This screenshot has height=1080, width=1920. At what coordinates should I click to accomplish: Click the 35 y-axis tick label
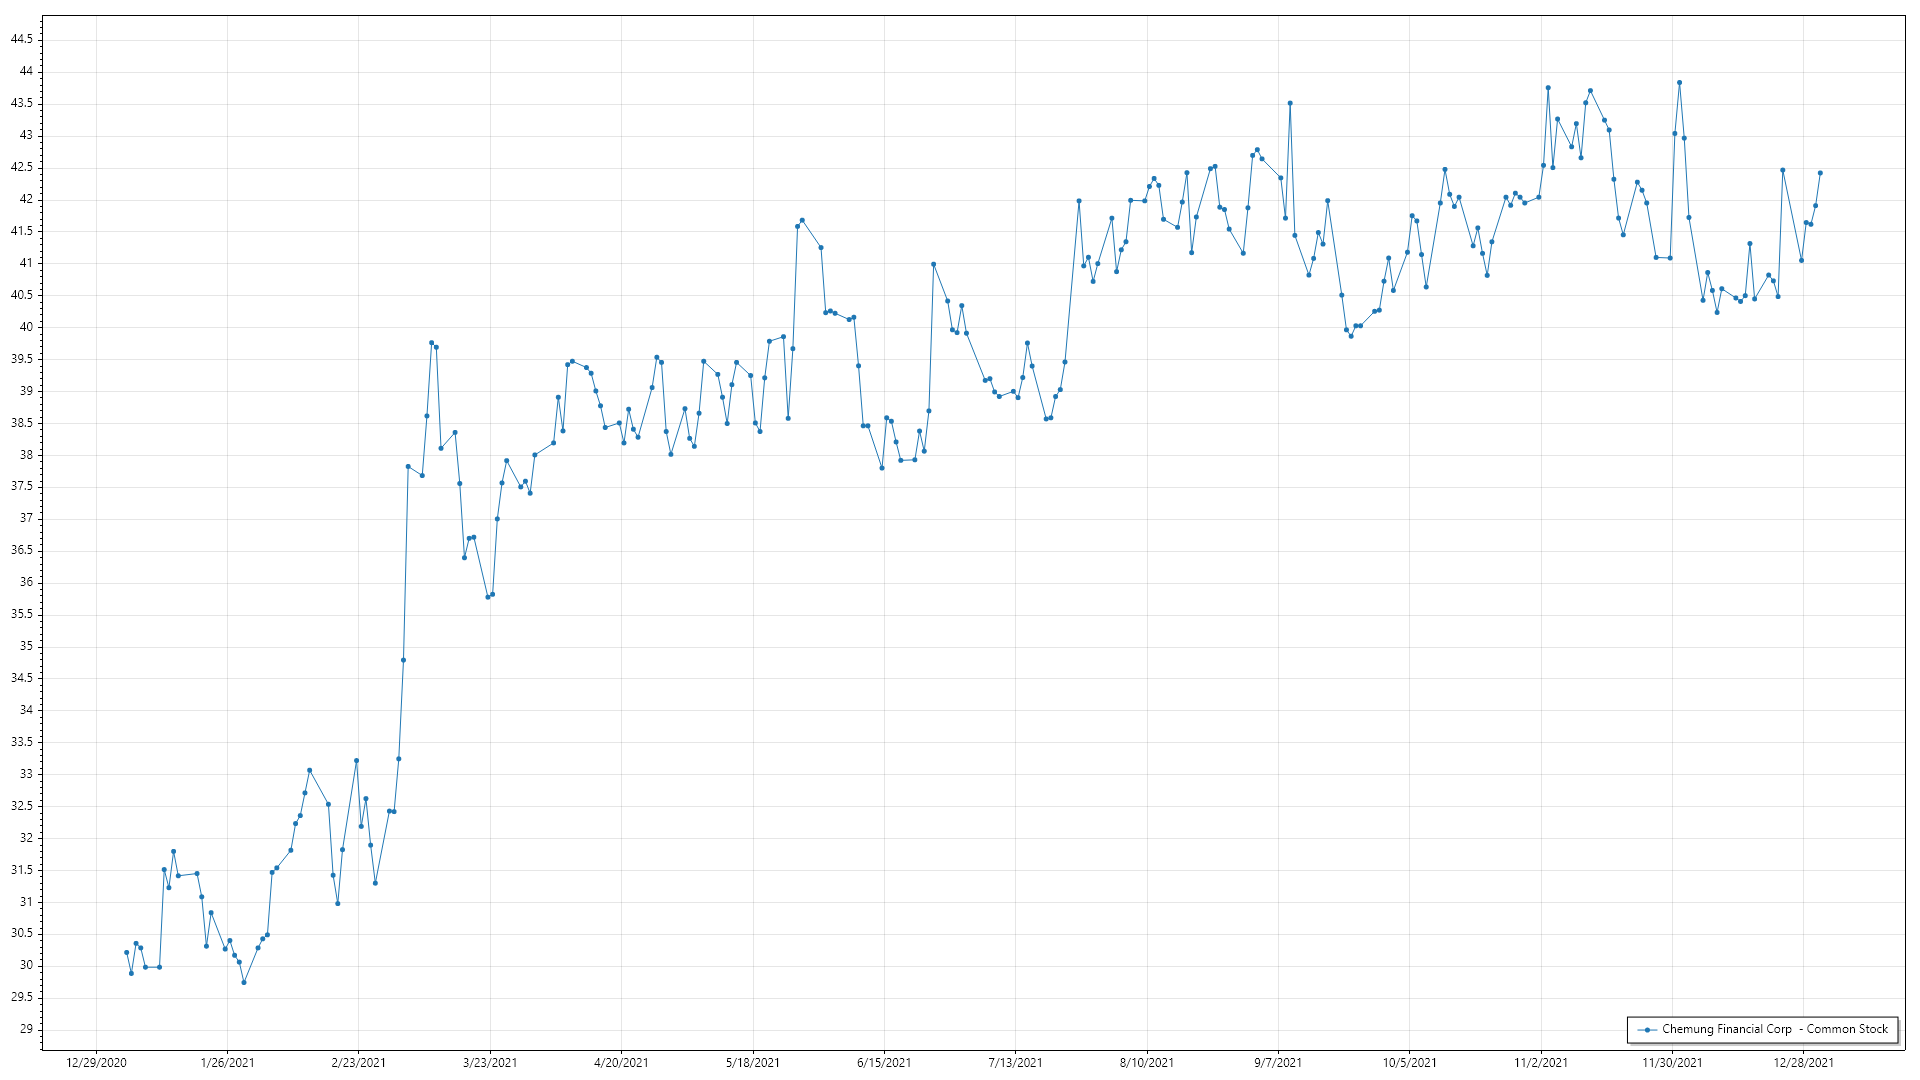(26, 646)
